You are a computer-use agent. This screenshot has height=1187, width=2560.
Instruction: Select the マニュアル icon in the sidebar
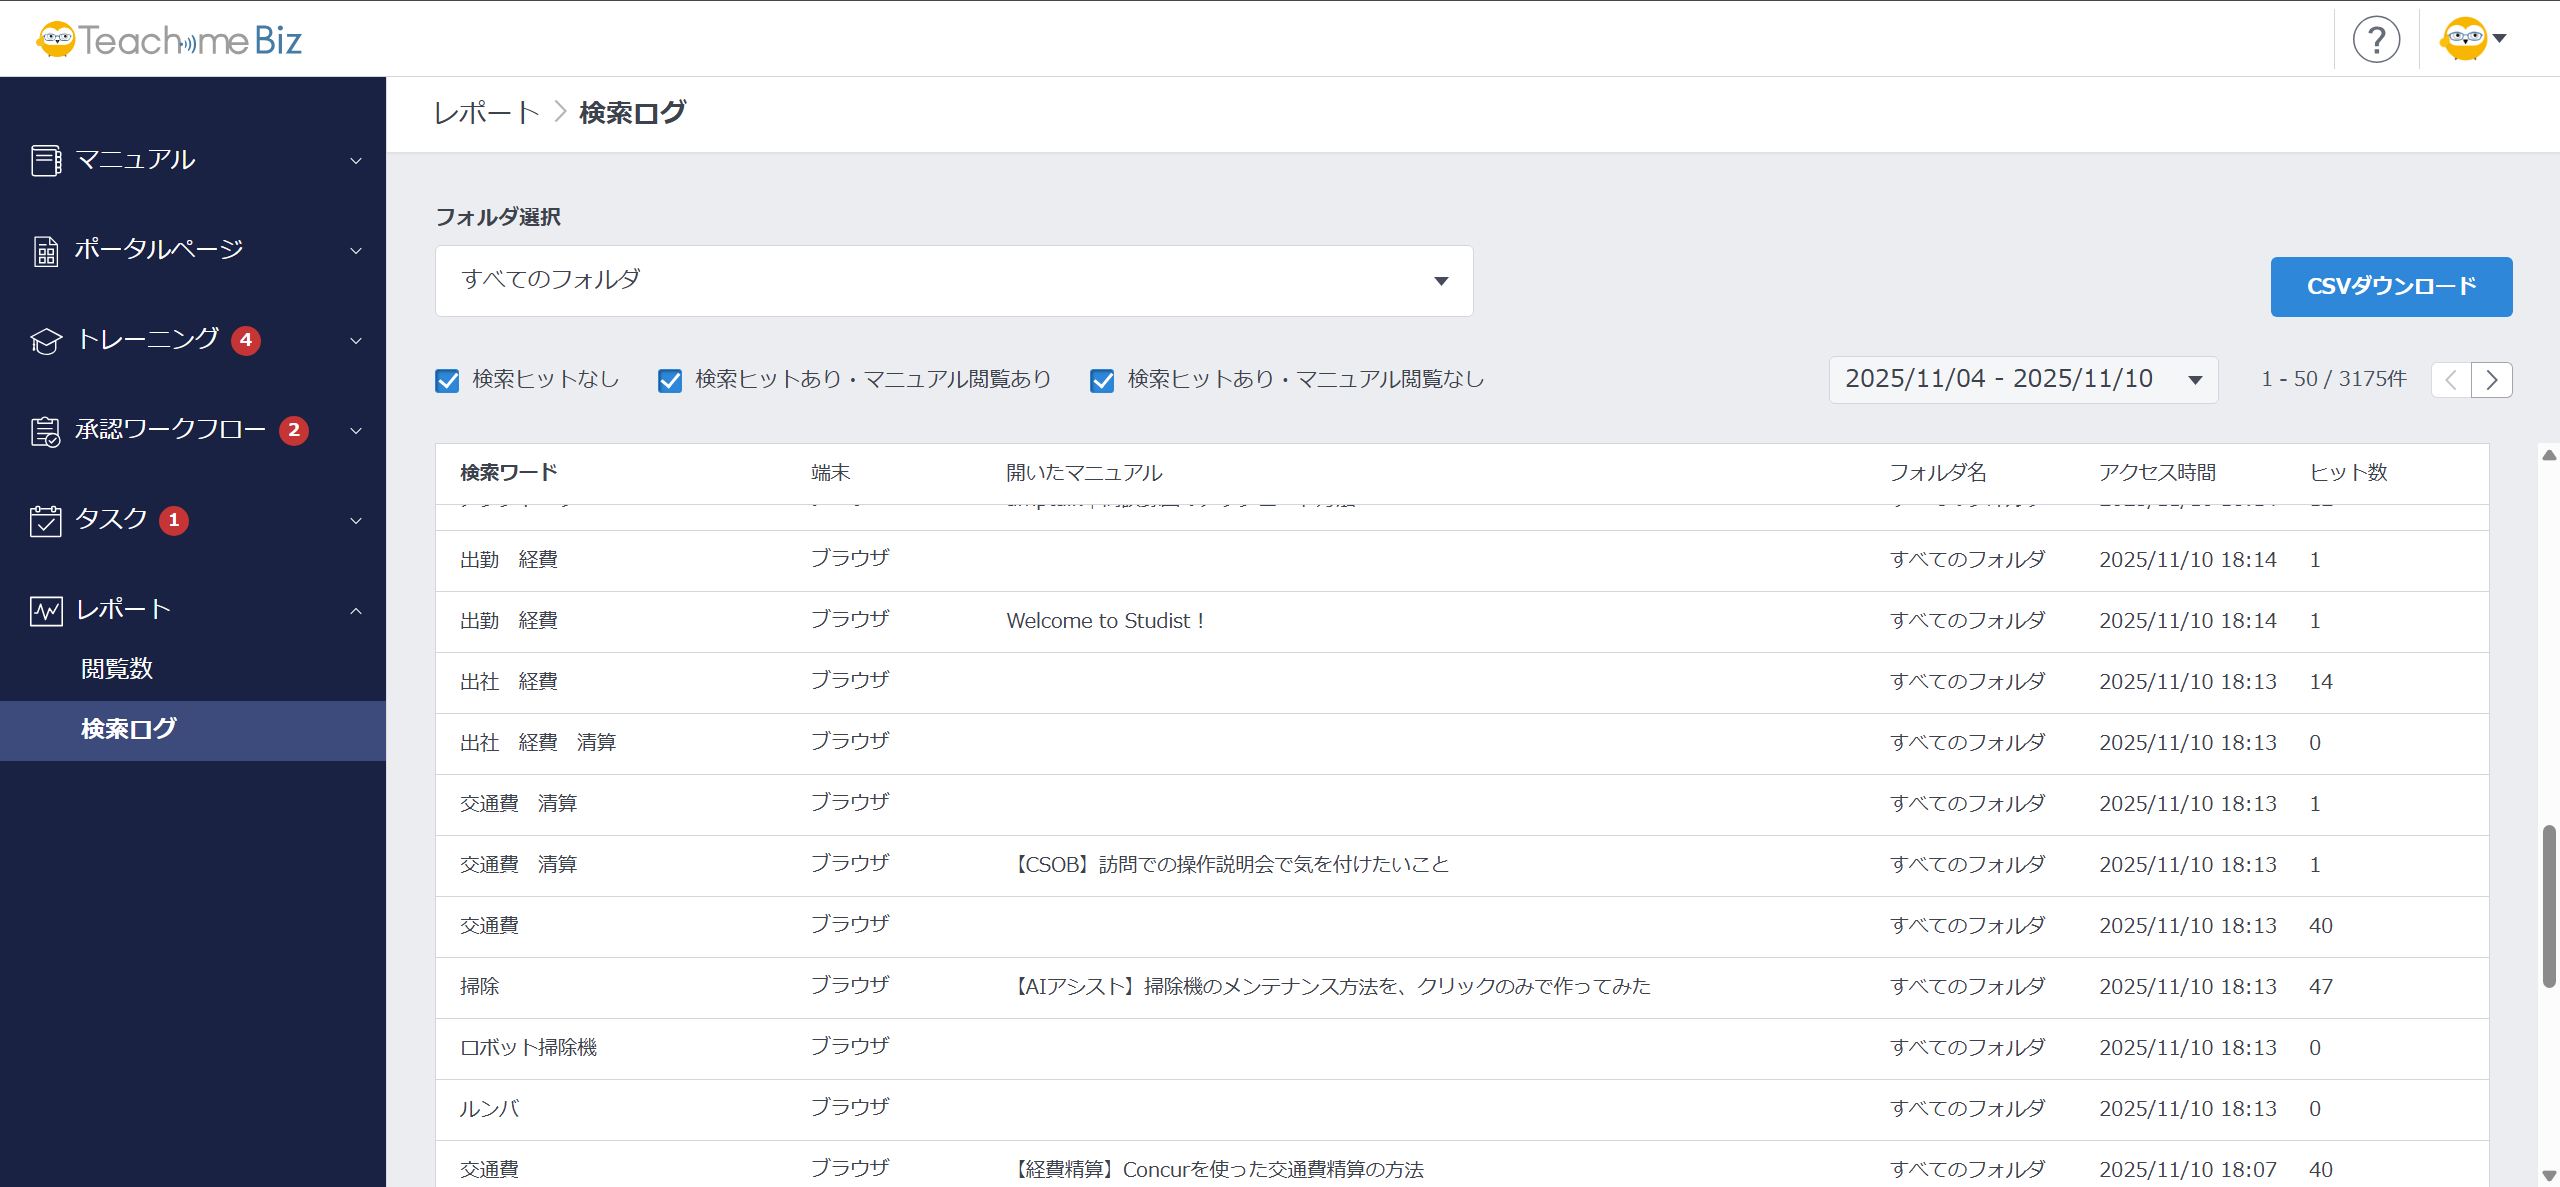click(x=45, y=159)
